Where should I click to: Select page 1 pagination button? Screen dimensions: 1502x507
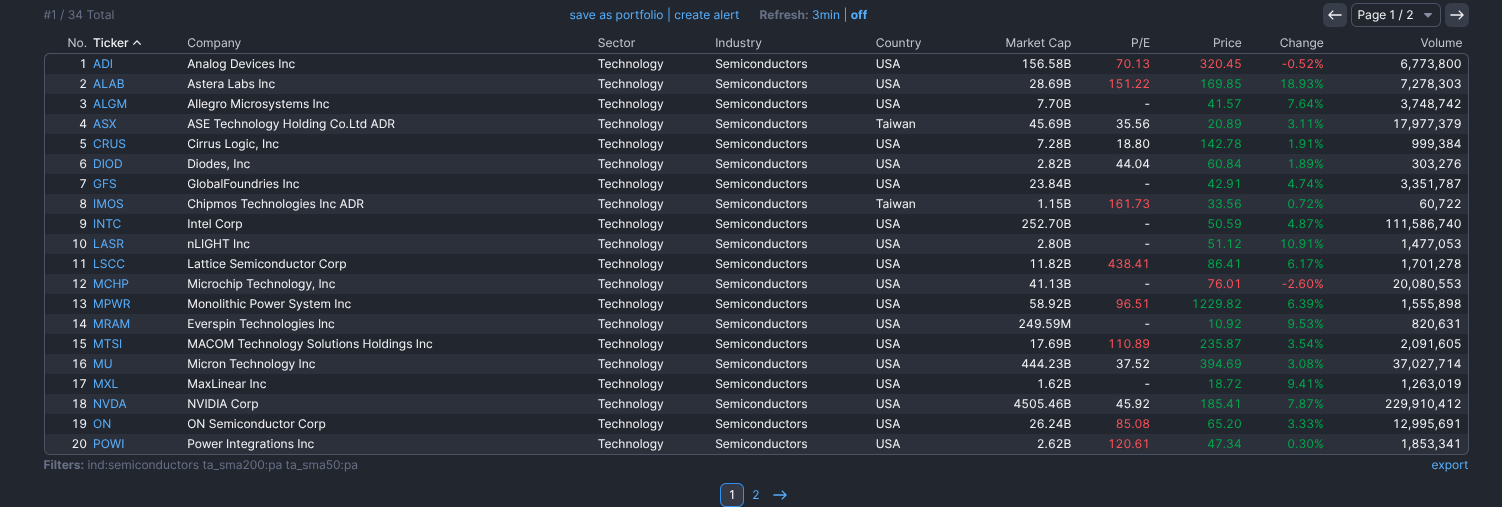click(732, 495)
